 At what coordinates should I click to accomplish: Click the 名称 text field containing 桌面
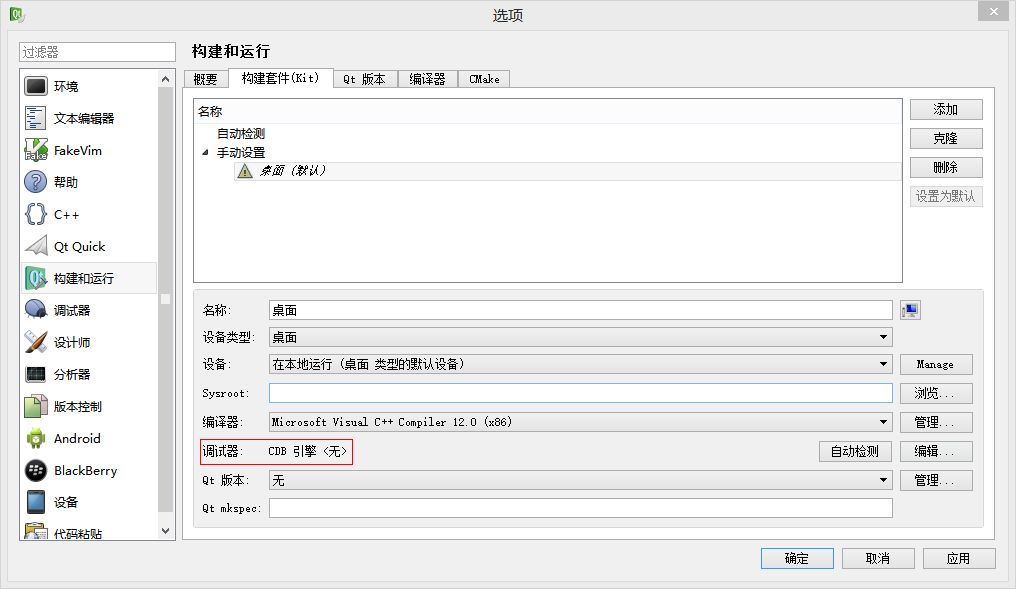tap(581, 310)
